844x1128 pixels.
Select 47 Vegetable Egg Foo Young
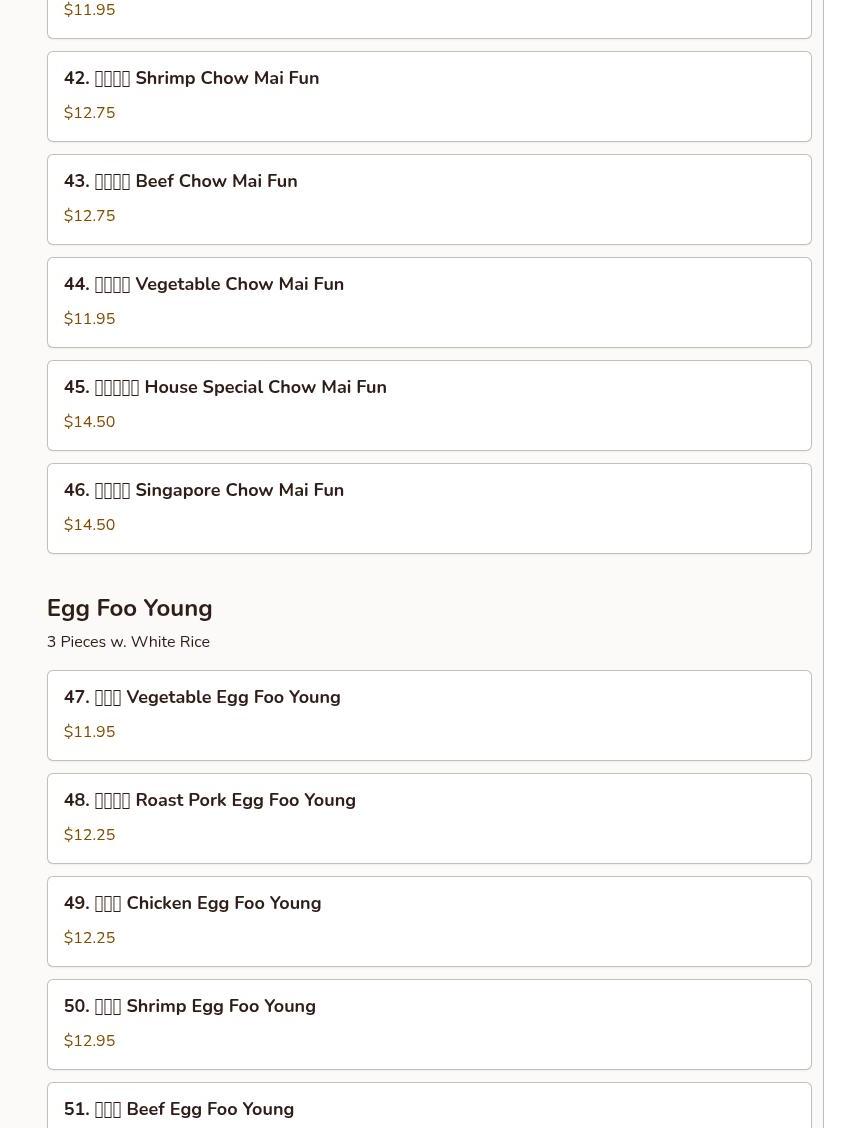pos(428,715)
